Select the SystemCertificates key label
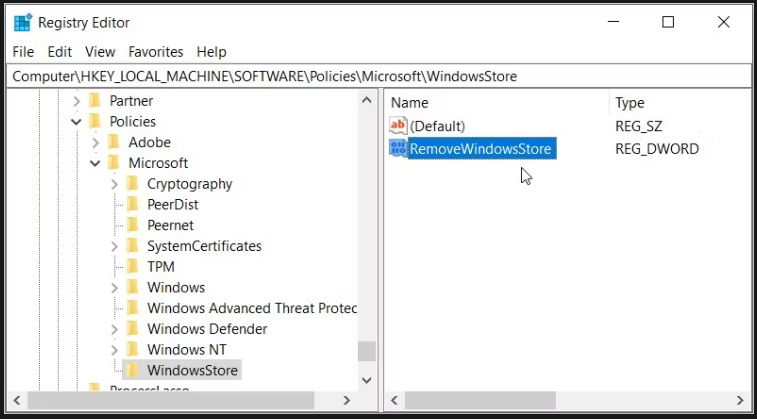 (x=204, y=246)
